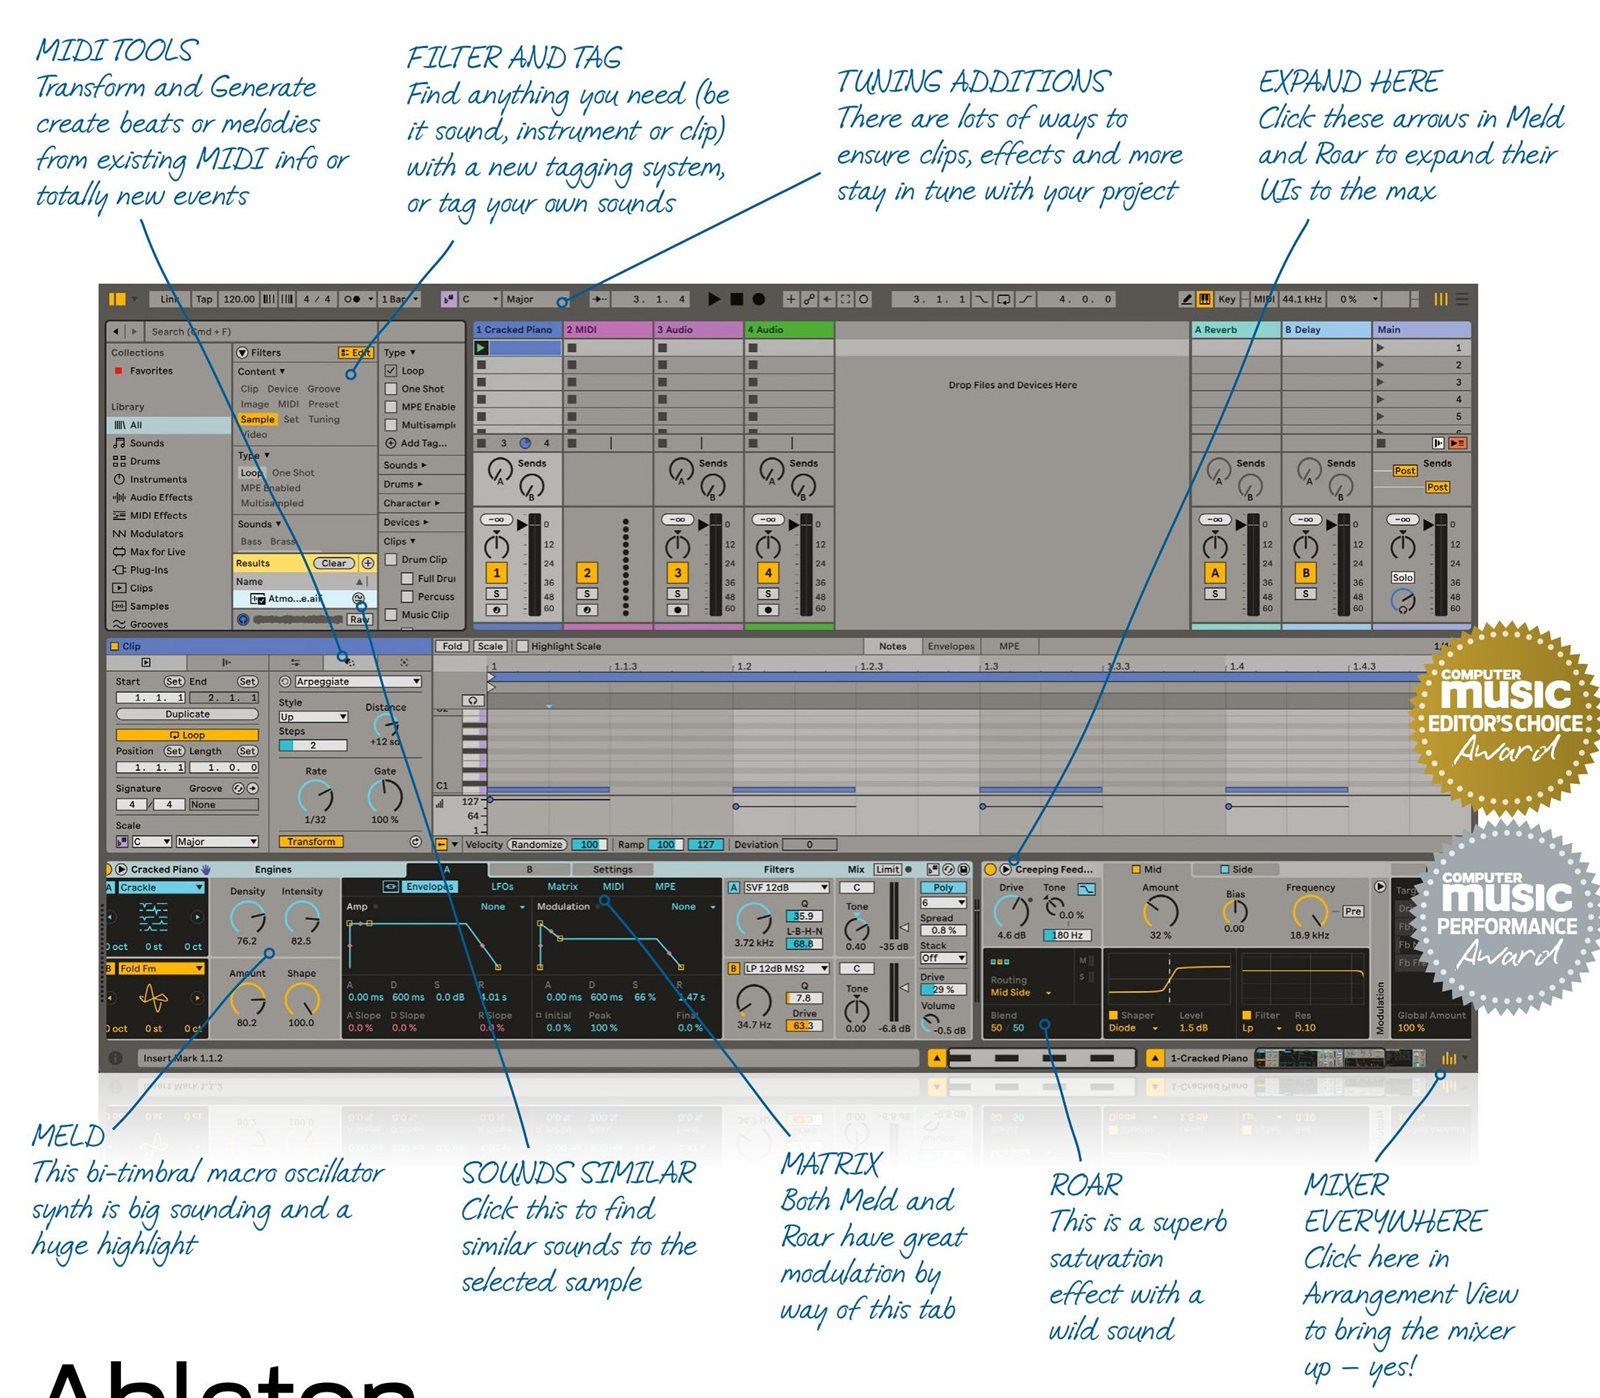
Task: Select Instruments in the browser library
Action: (x=158, y=479)
